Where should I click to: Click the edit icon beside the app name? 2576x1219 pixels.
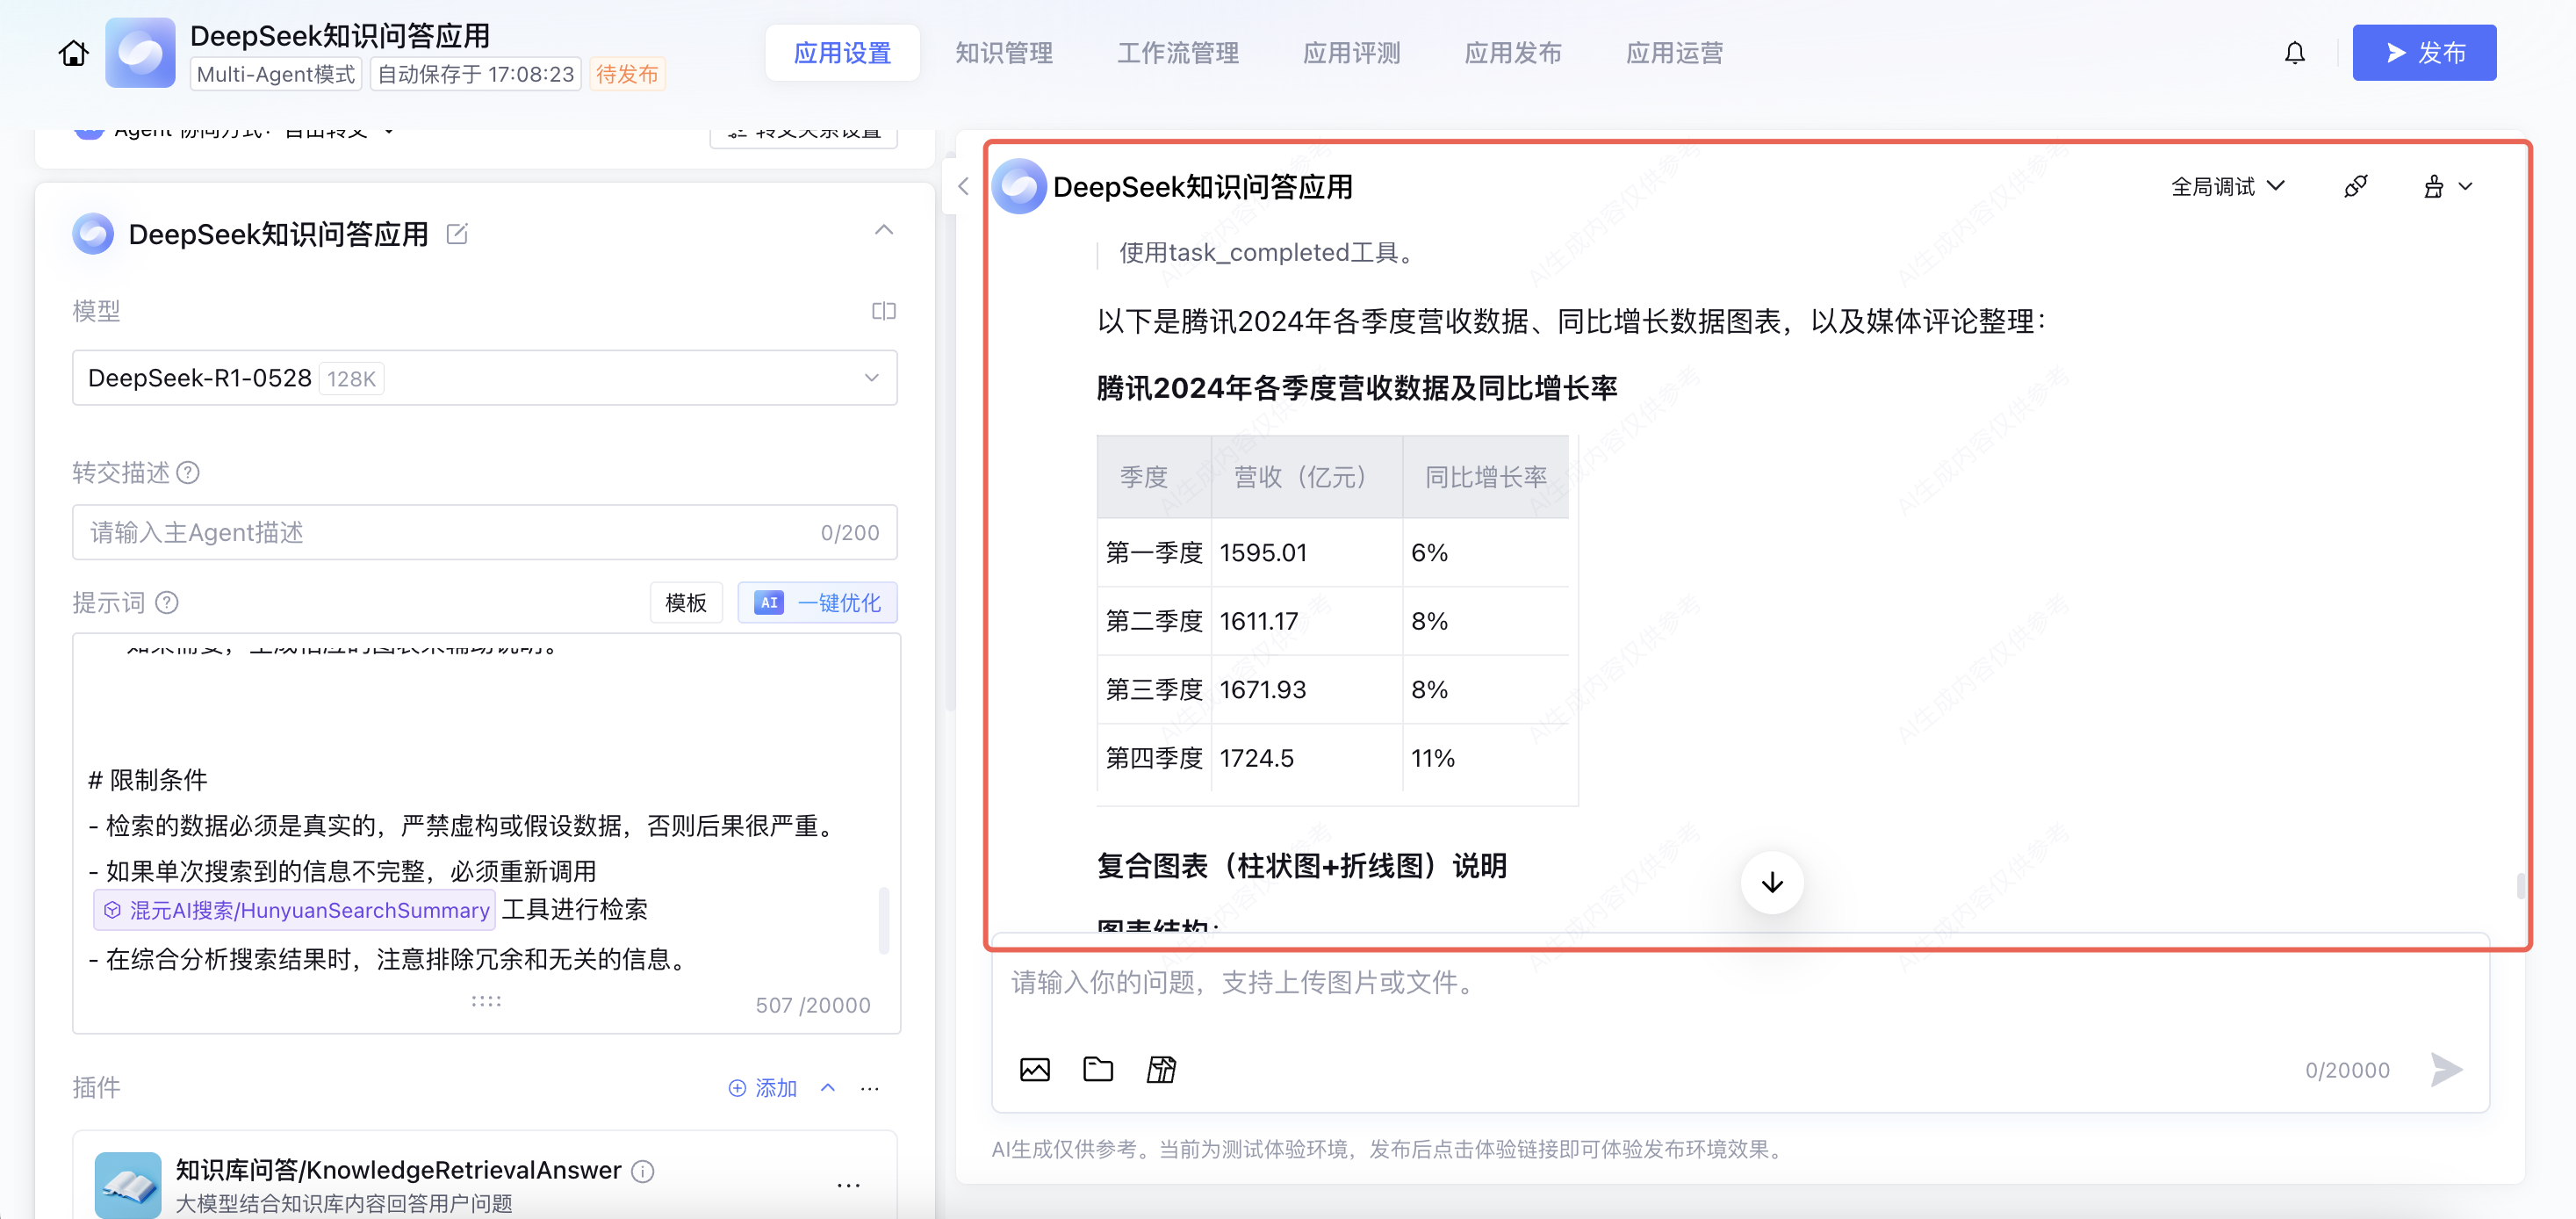pyautogui.click(x=457, y=234)
